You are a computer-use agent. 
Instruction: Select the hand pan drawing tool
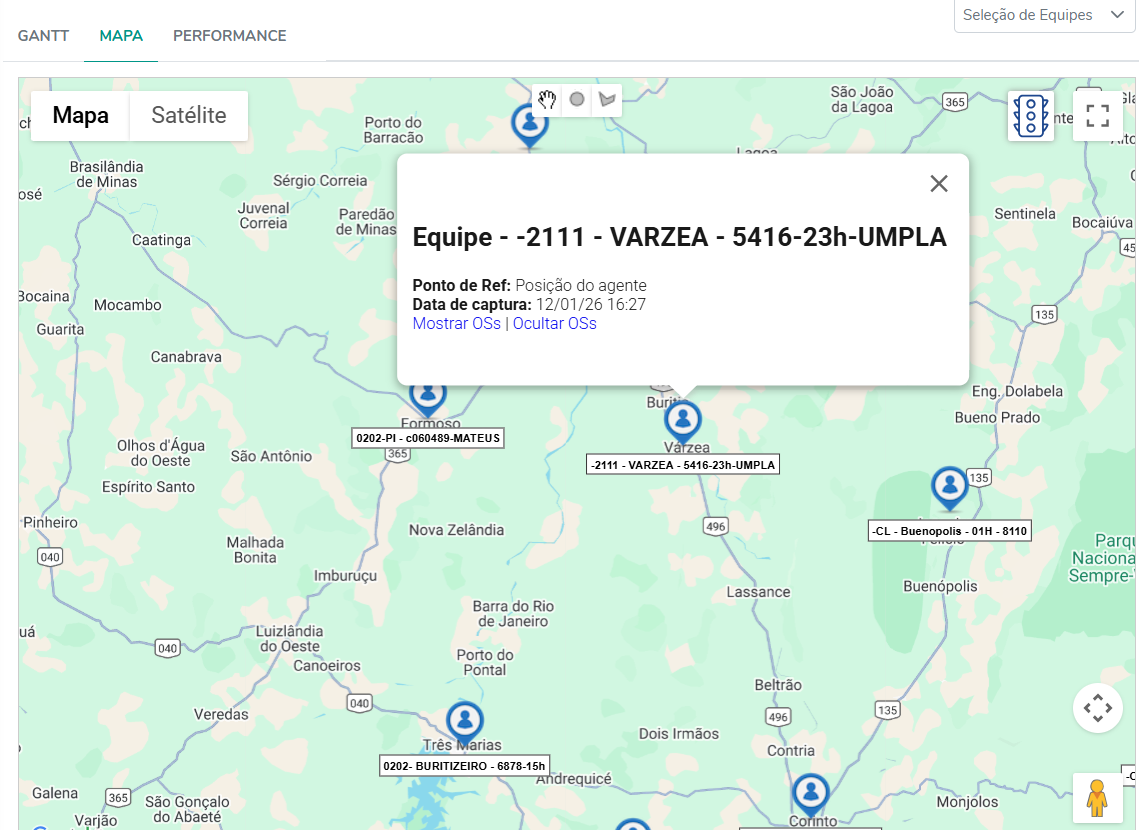[546, 99]
